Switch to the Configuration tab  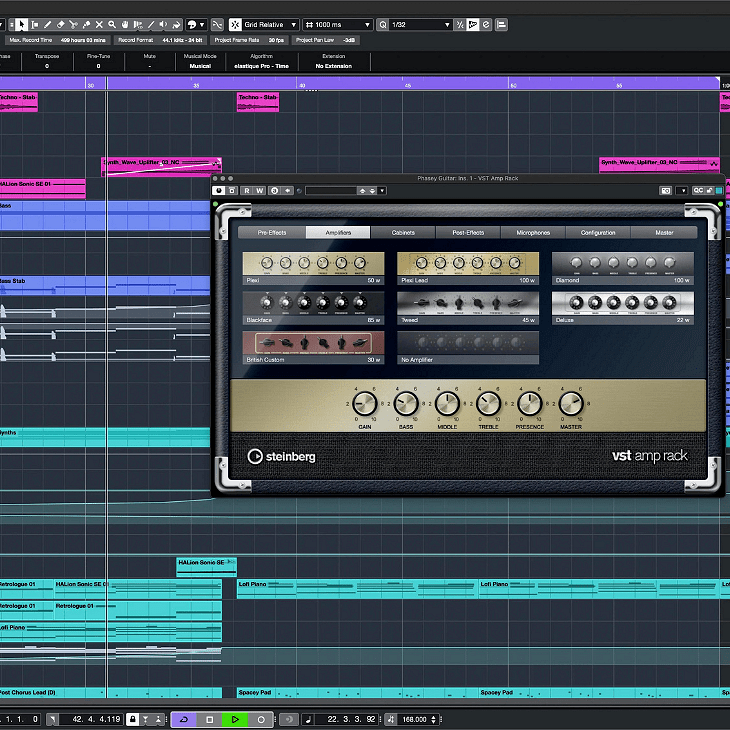[598, 232]
